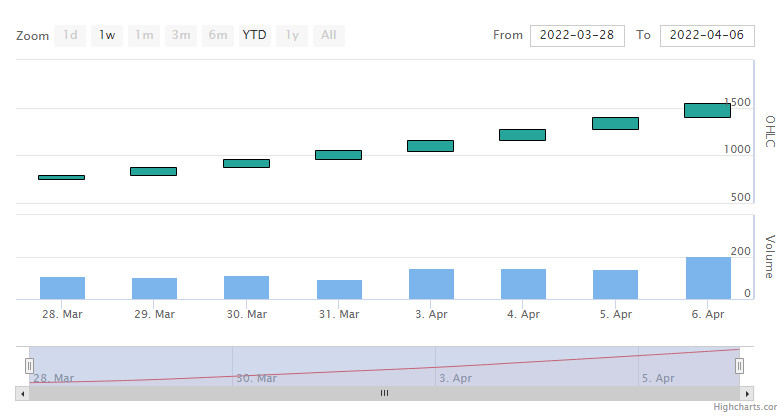The image size is (777, 419).
Task: Click the From date input field
Action: [577, 36]
